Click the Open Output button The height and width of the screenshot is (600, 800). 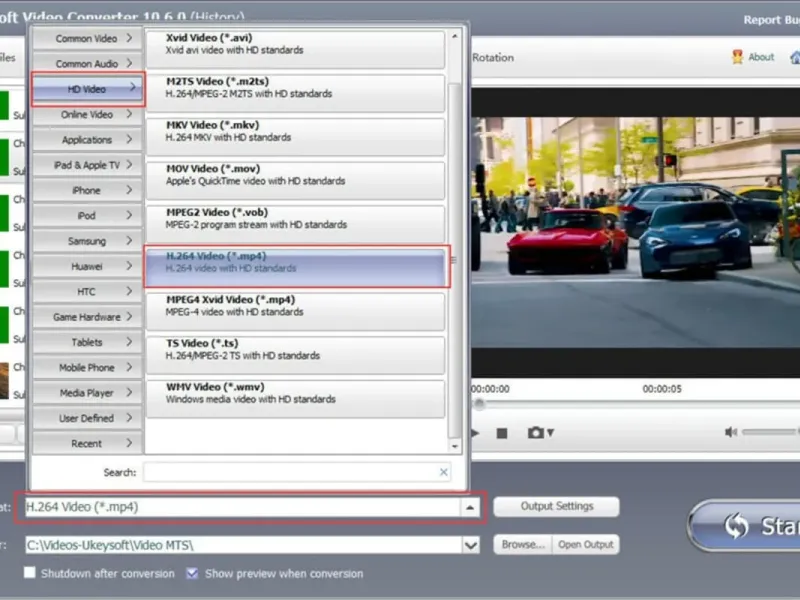(586, 545)
